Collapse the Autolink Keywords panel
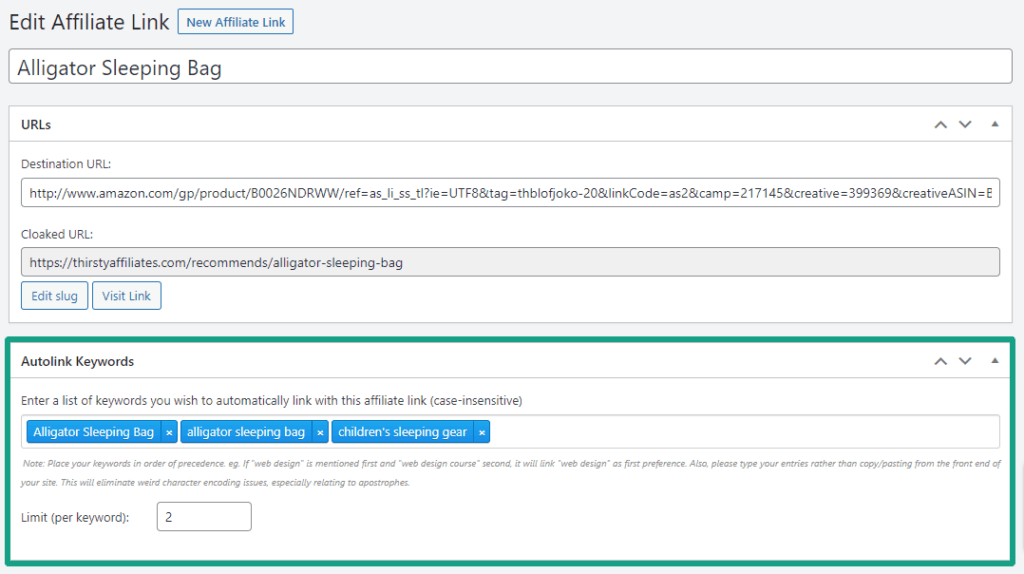 (995, 360)
